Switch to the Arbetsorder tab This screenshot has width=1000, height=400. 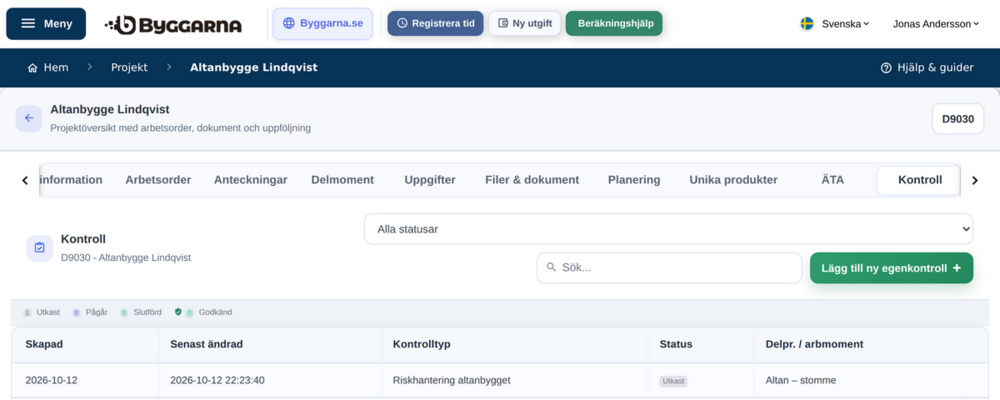point(158,180)
